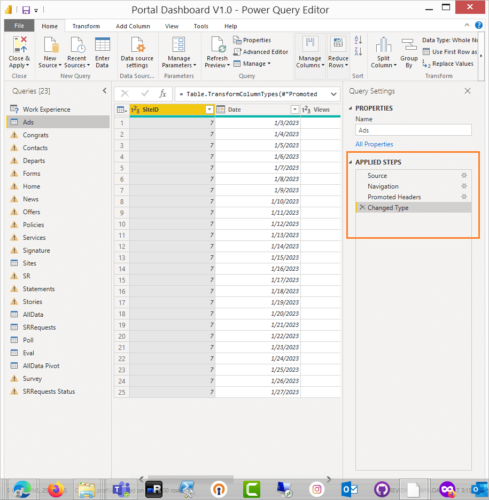Open the Enter Data table icon

tap(102, 45)
